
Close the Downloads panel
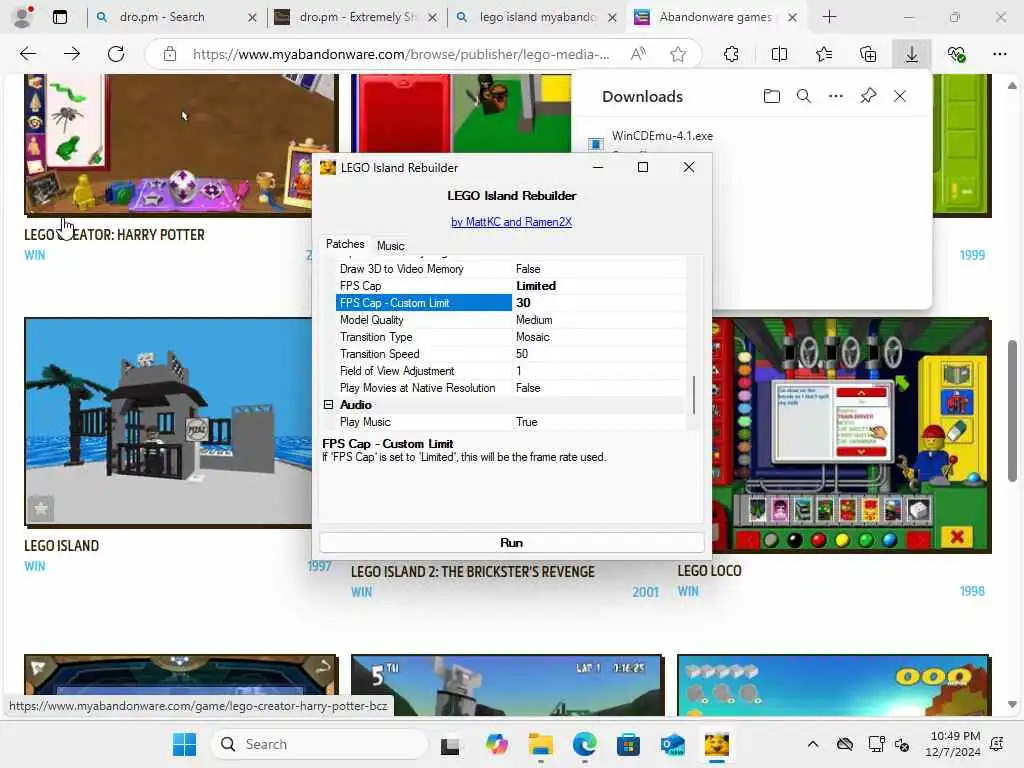[x=900, y=97]
